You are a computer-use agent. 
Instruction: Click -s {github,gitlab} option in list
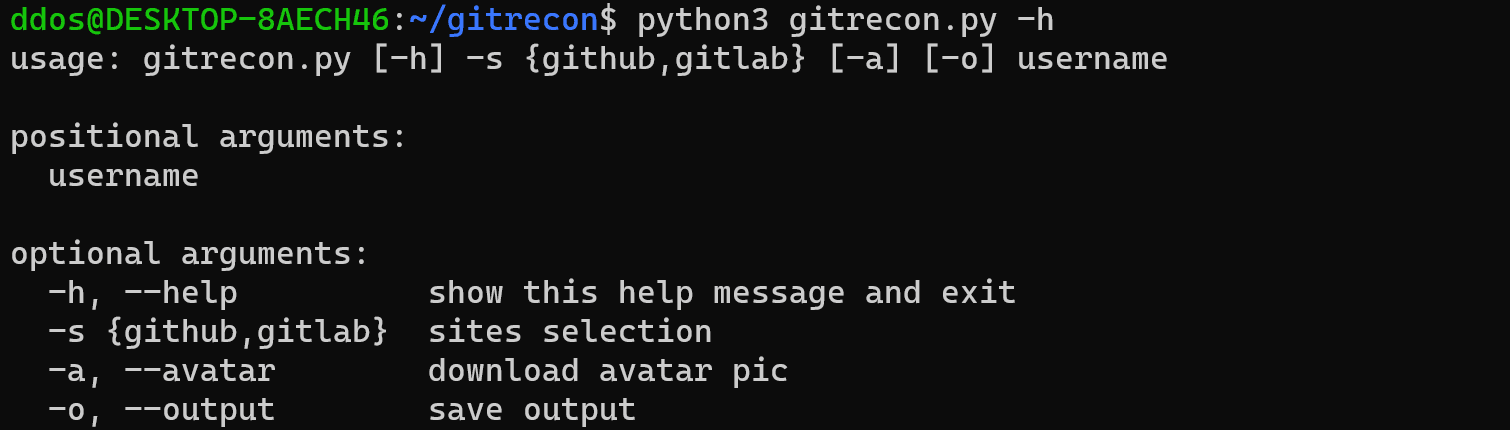click(x=218, y=332)
